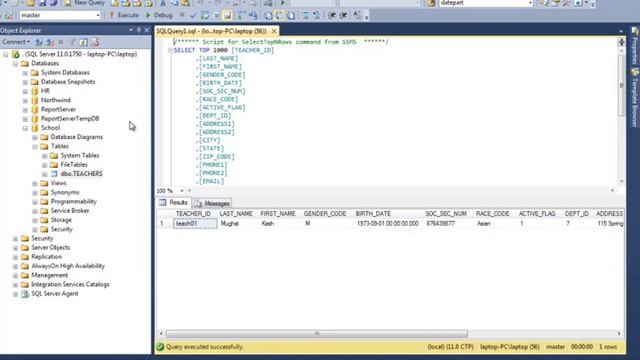Click the SOC_SEC_NUM column header
Screen dimensions: 640x360
(446, 214)
